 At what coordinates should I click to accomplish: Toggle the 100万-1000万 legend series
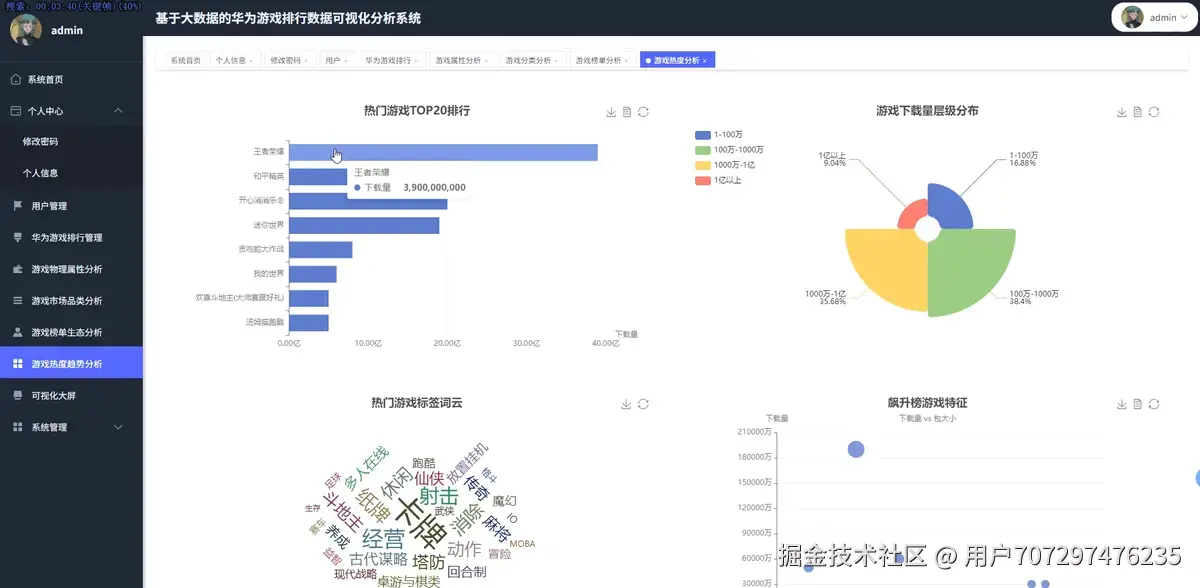click(727, 150)
